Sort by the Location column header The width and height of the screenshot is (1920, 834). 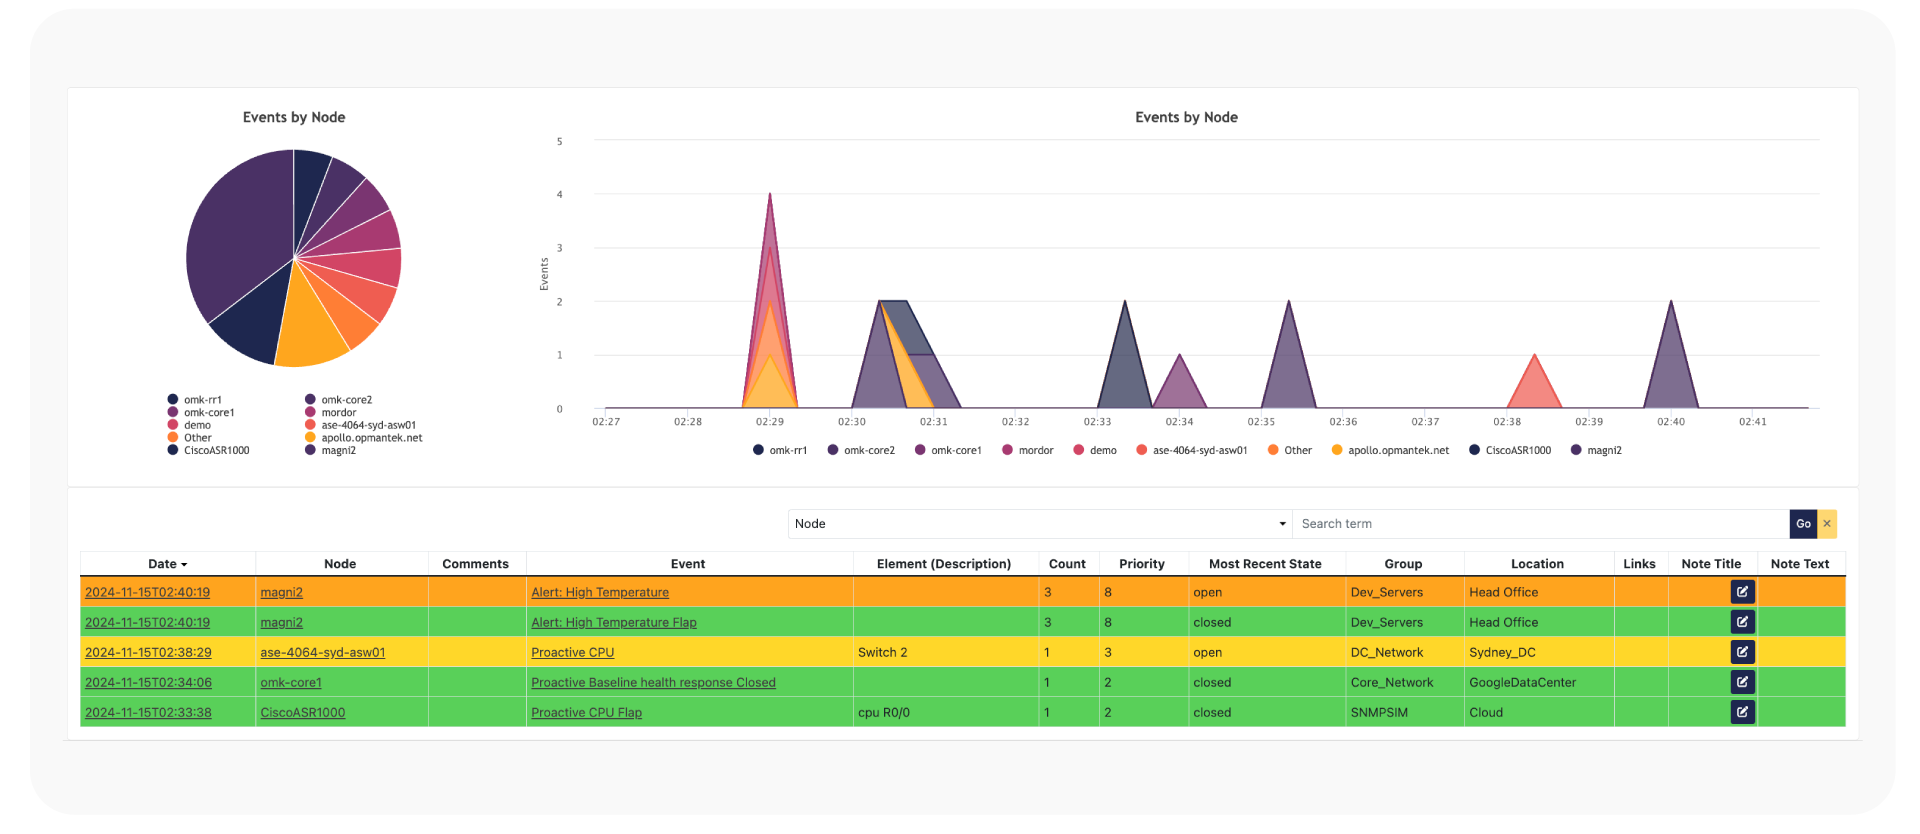tap(1537, 564)
